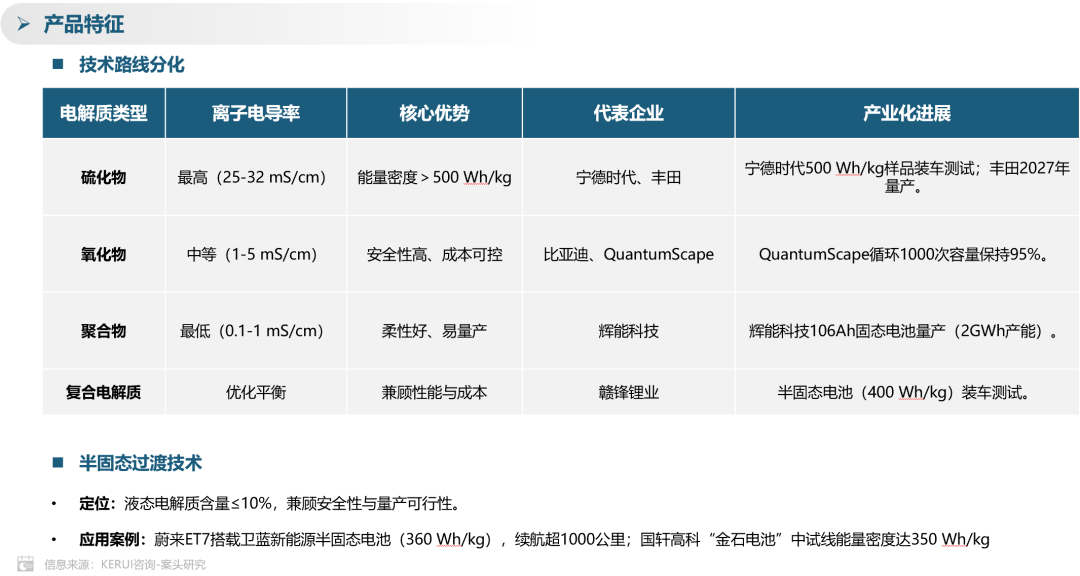Click the 离子电导率 column header
This screenshot has width=1080, height=576.
(x=256, y=113)
